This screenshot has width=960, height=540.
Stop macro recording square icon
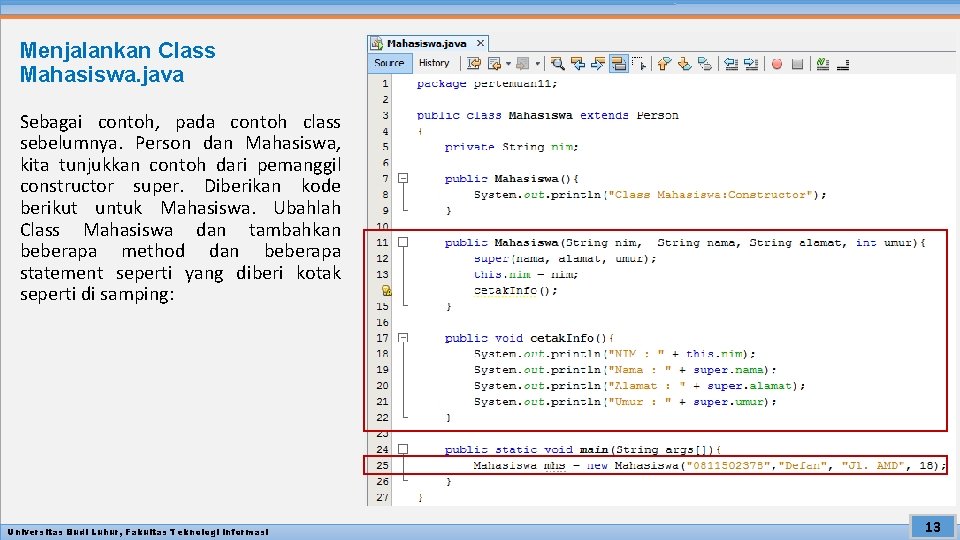[797, 64]
